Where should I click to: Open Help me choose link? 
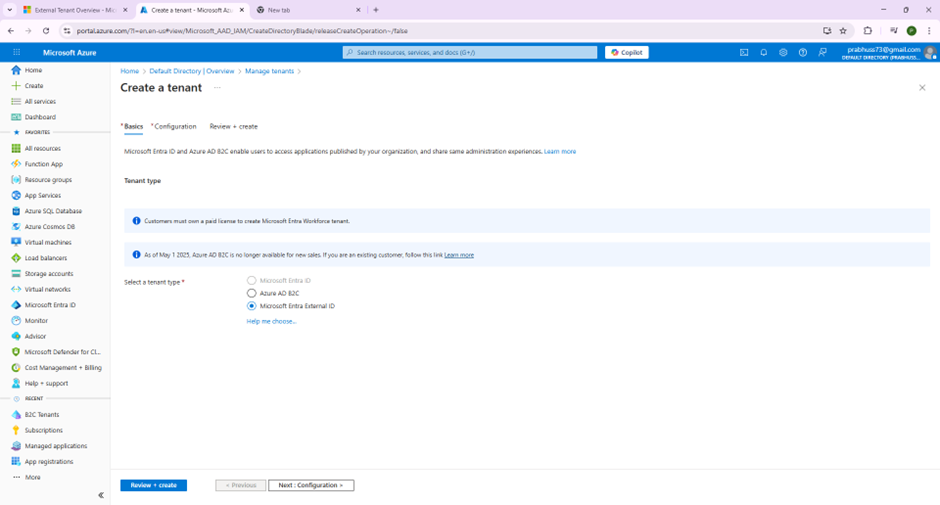[271, 321]
